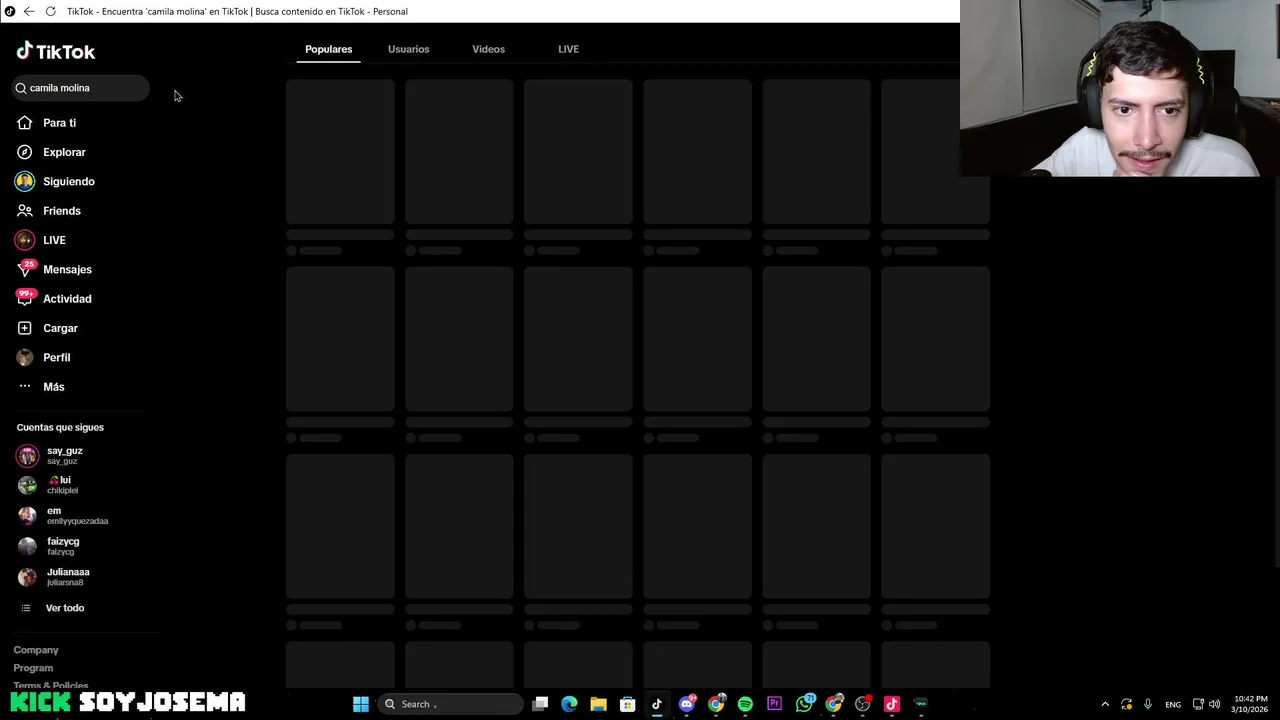The image size is (1280, 720).
Task: Open Task View in the taskbar
Action: pyautogui.click(x=540, y=704)
